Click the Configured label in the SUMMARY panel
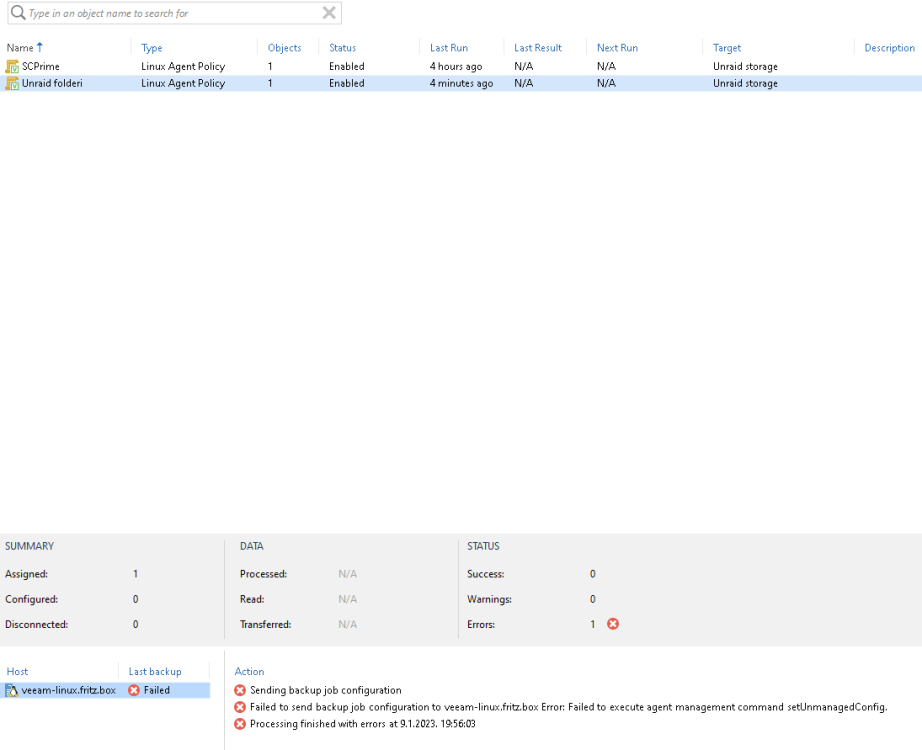The width and height of the screenshot is (922, 750). pos(32,599)
